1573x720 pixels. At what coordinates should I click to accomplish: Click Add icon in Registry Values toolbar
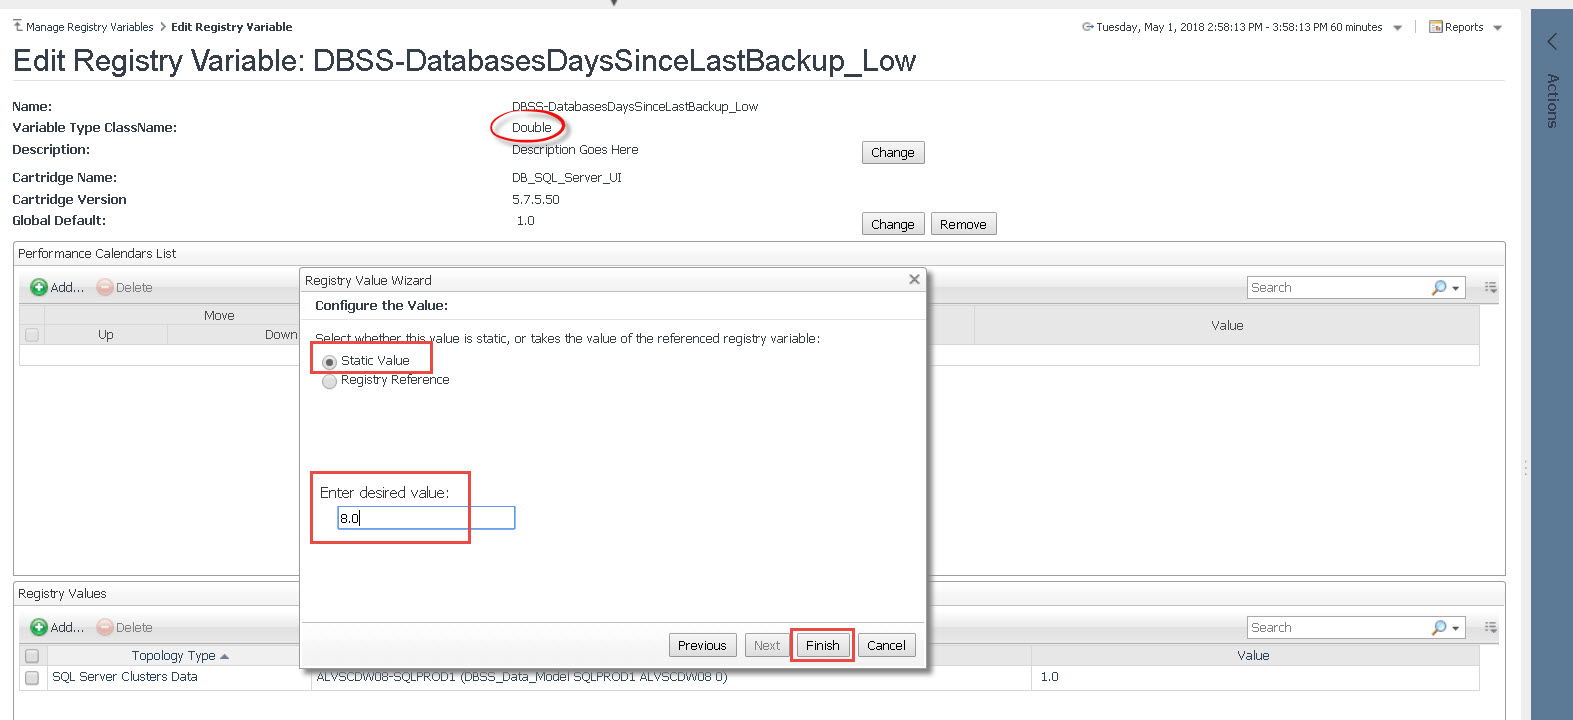[39, 628]
